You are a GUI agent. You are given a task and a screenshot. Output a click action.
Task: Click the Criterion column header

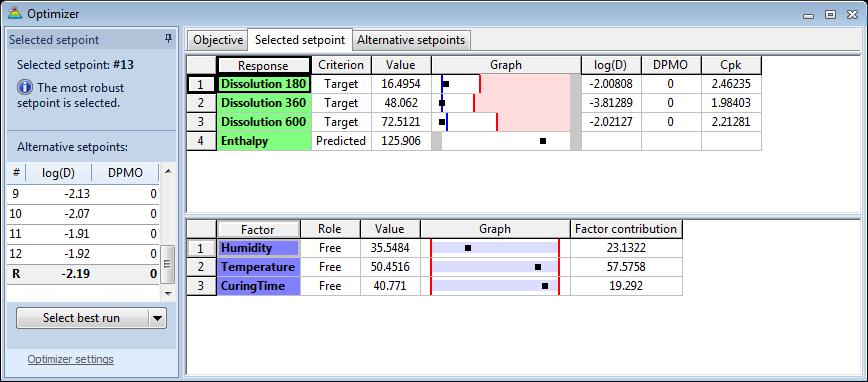tap(341, 65)
